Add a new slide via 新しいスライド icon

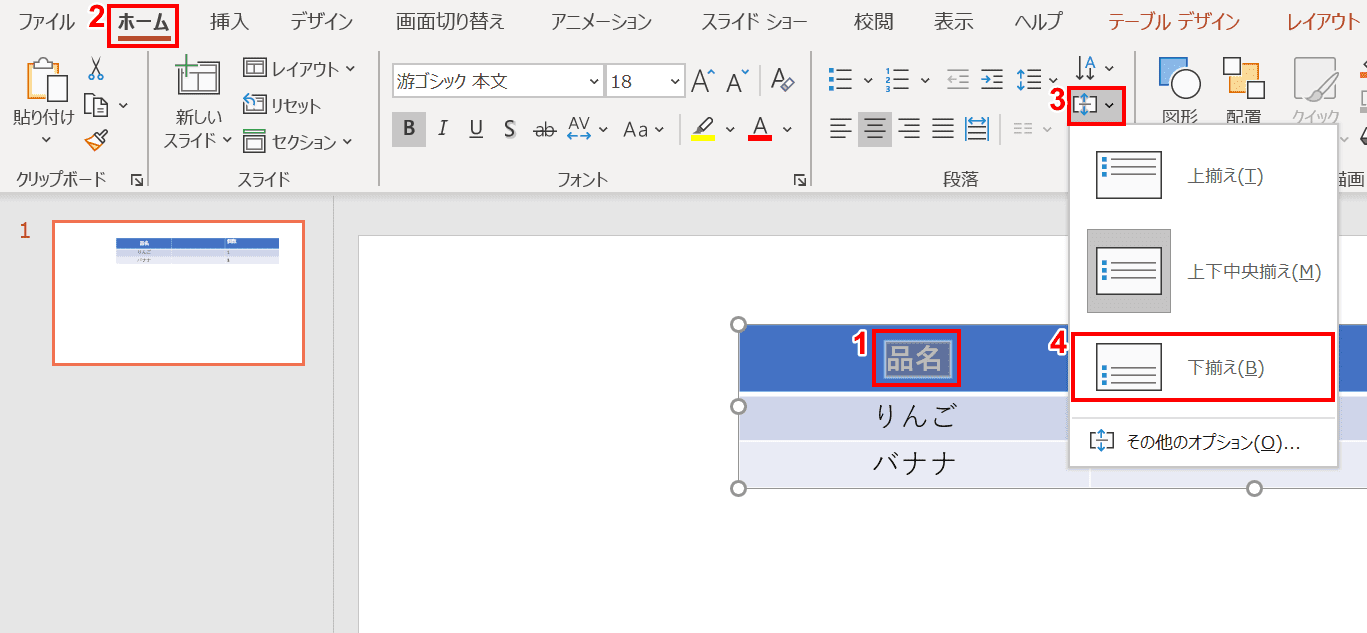197,78
